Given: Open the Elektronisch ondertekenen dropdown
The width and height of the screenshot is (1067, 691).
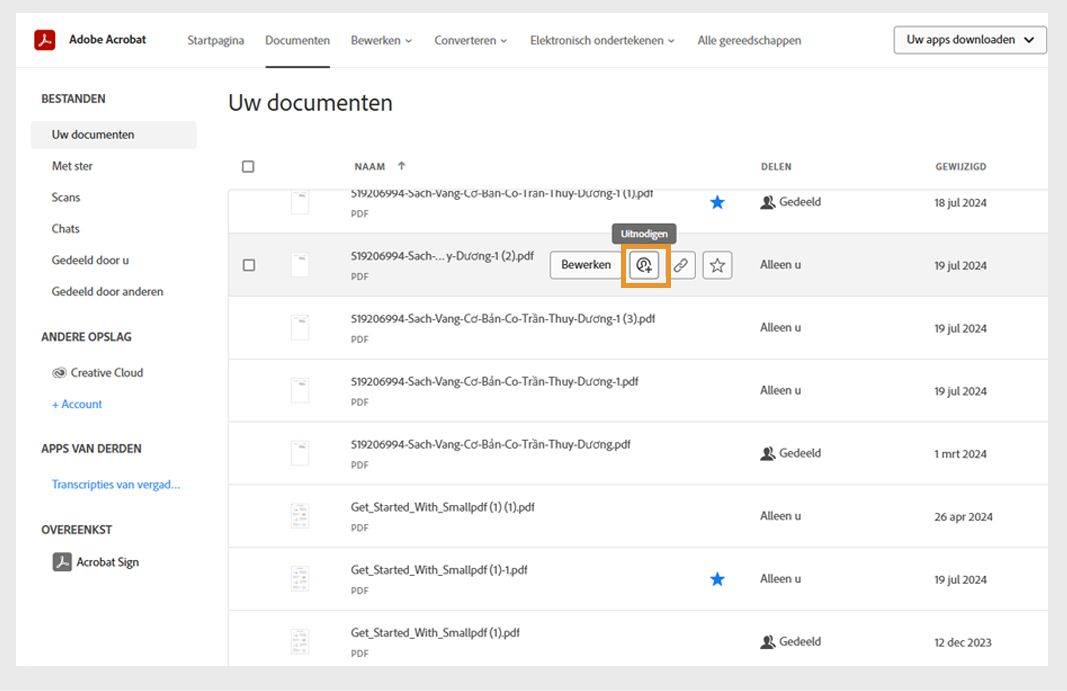Looking at the screenshot, I should pyautogui.click(x=602, y=40).
